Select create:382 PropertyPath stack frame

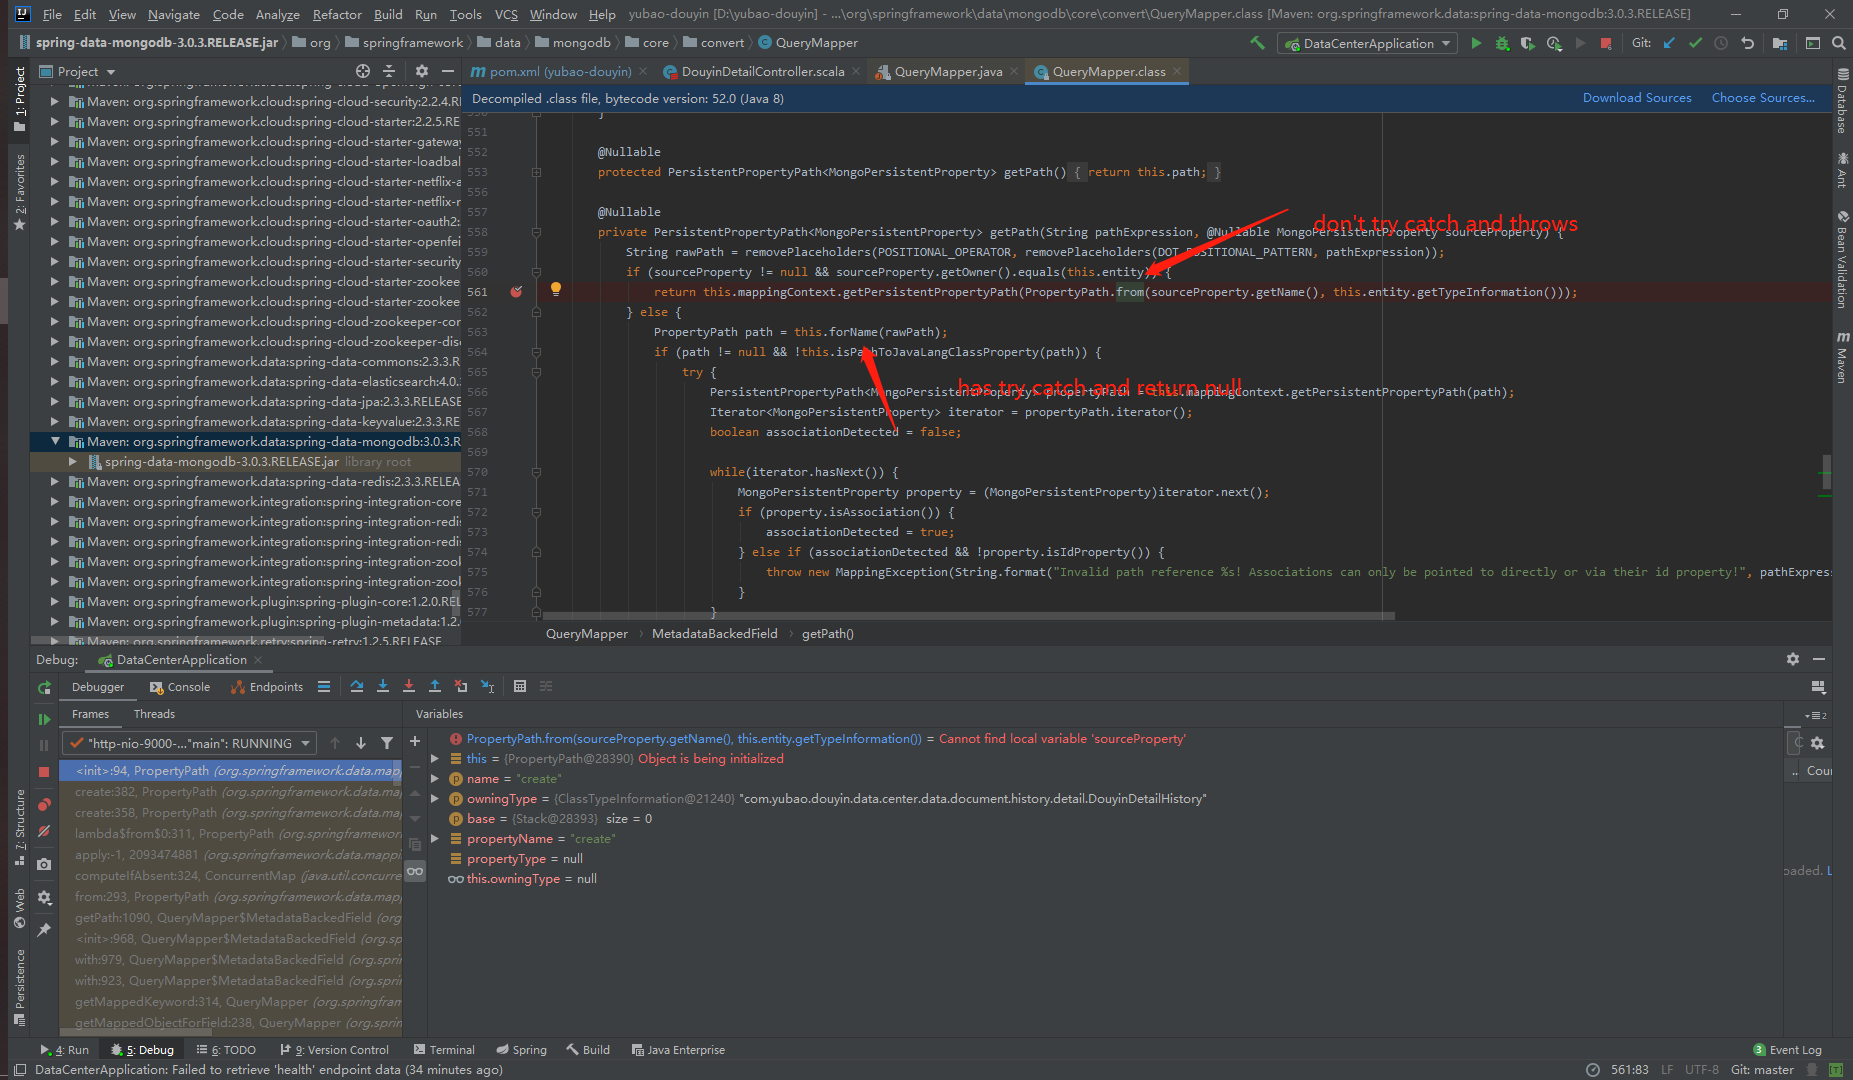click(x=230, y=792)
